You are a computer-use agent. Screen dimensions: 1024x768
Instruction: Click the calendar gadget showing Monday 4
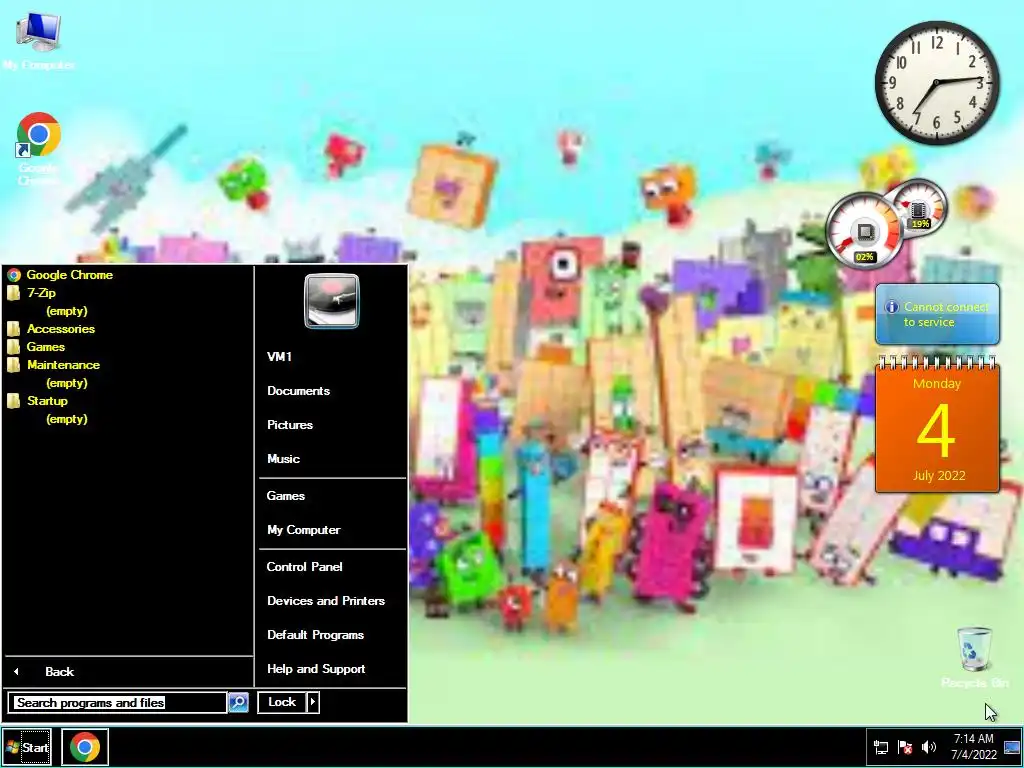point(937,424)
